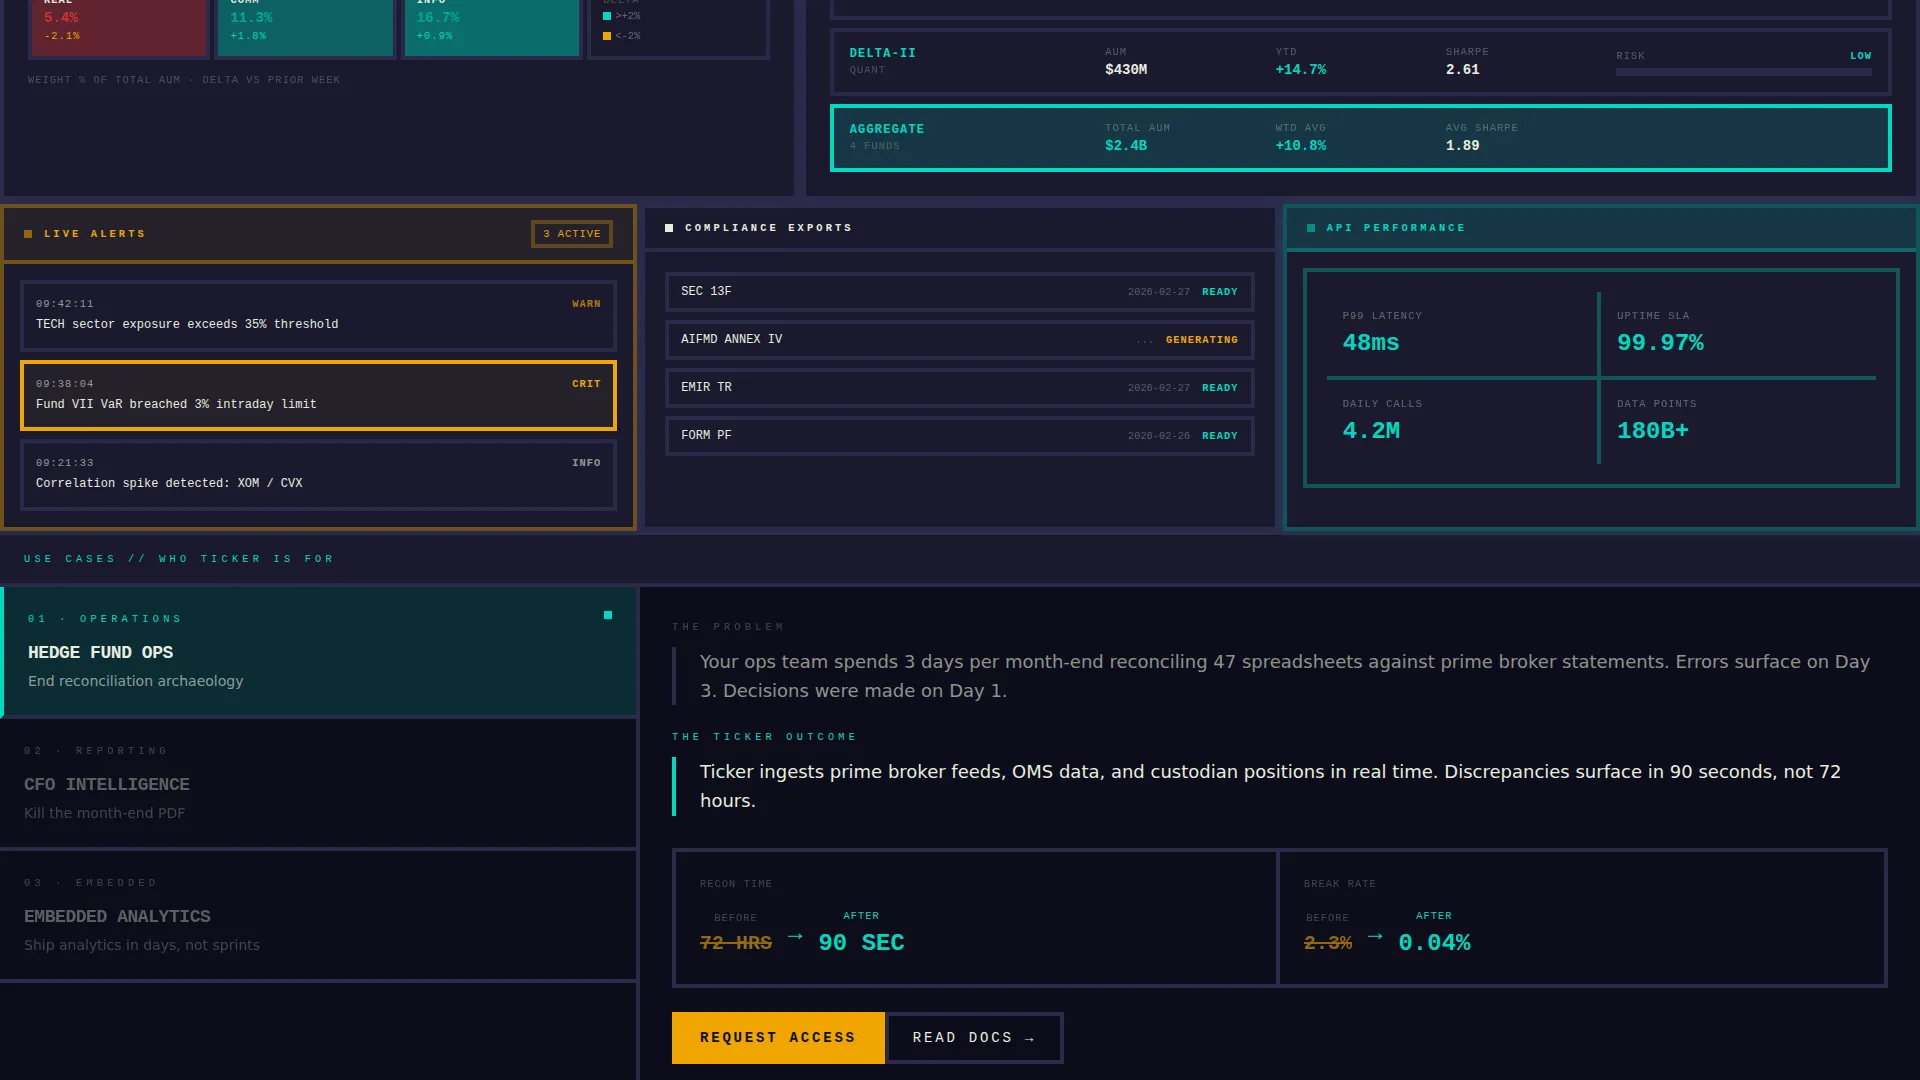Viewport: 1920px width, 1080px height.
Task: Click the GENERATING status of AIFMD ANNEX IV
Action: coord(1201,340)
